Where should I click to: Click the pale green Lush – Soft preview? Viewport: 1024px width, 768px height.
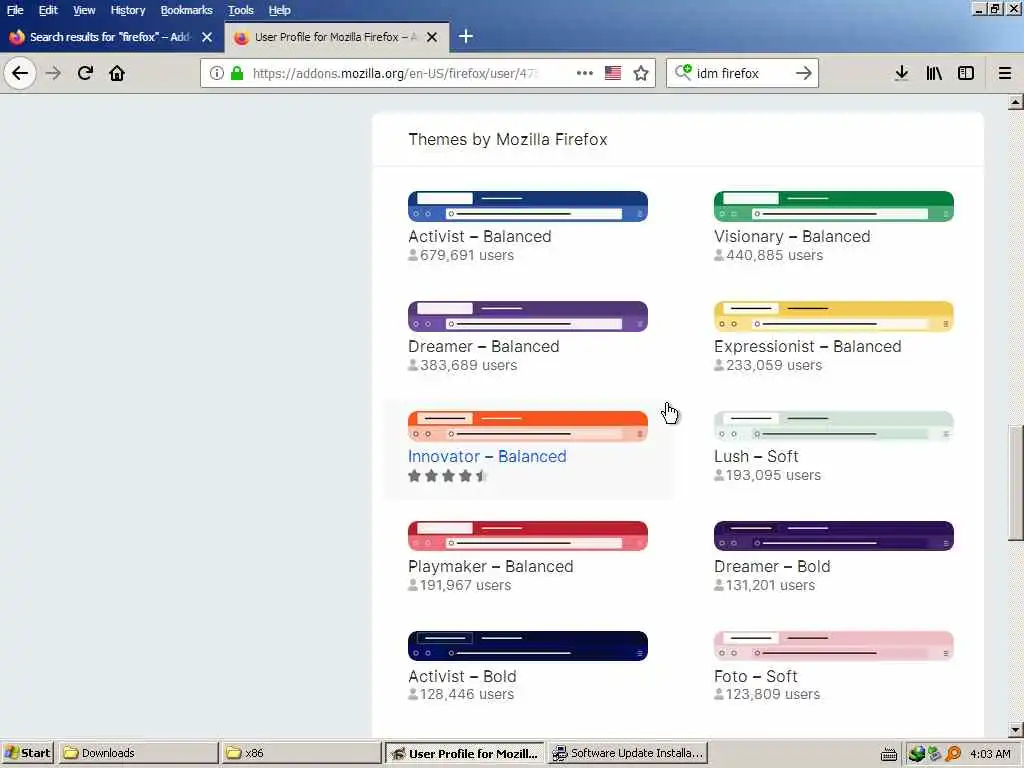tap(833, 426)
